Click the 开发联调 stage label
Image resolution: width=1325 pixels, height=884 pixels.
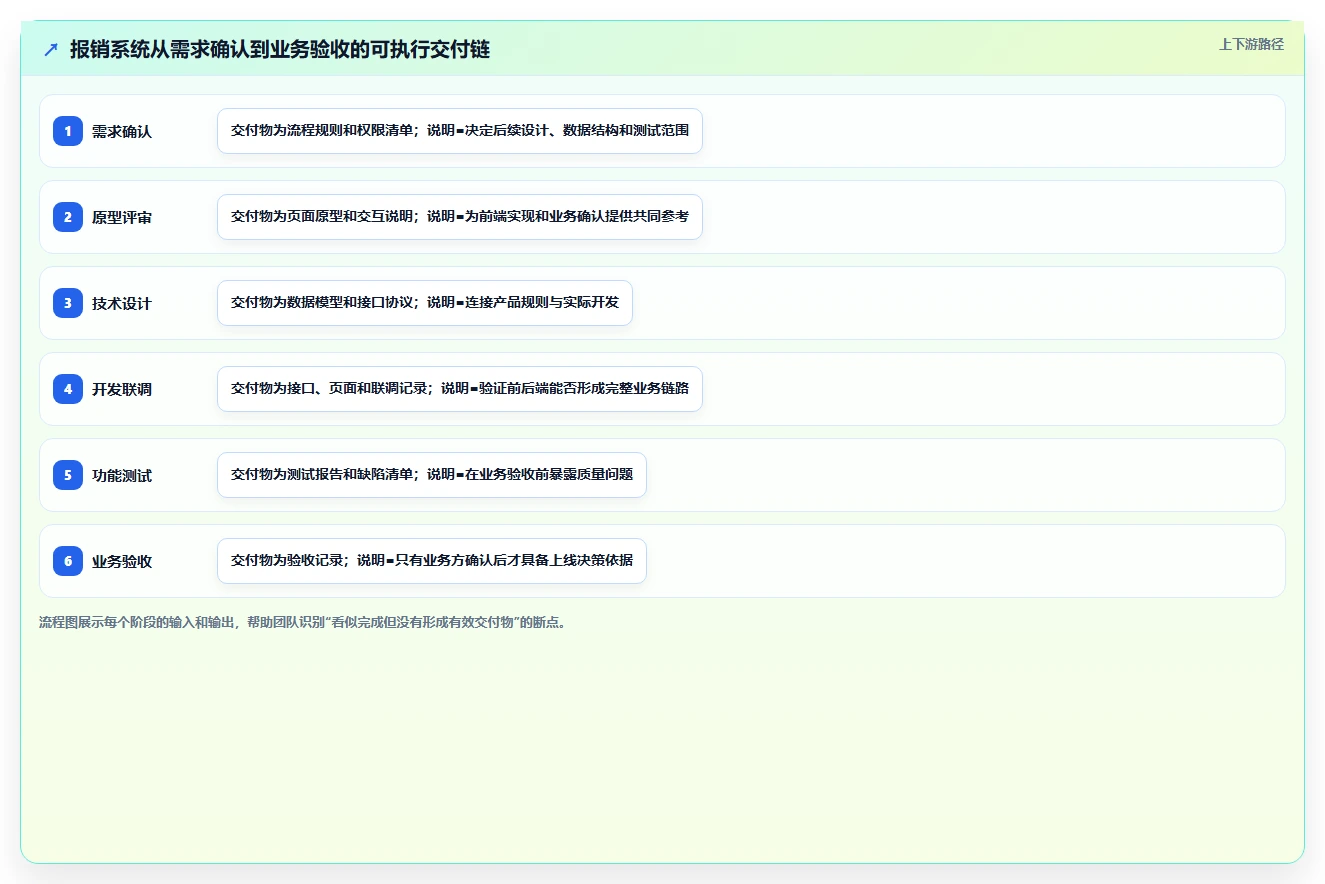click(122, 389)
